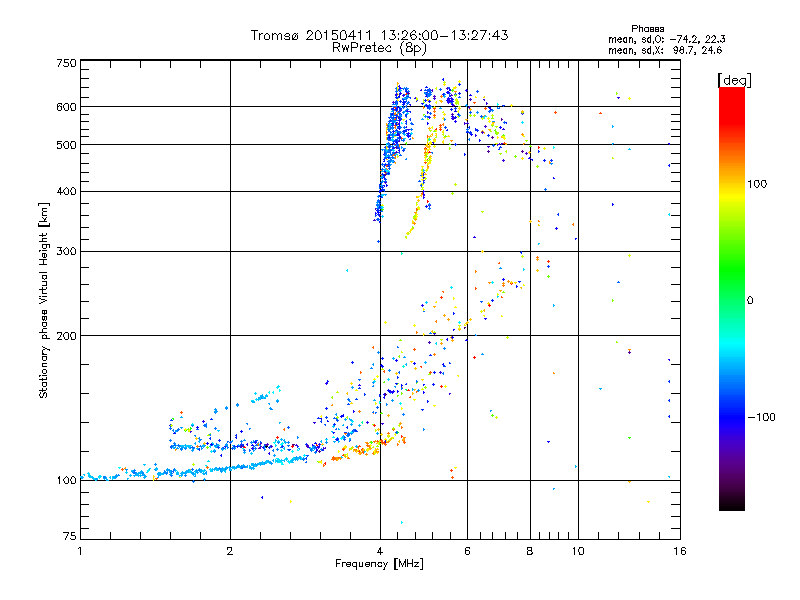Click the colorbar tick label '100'
The image size is (800, 600).
tap(757, 184)
